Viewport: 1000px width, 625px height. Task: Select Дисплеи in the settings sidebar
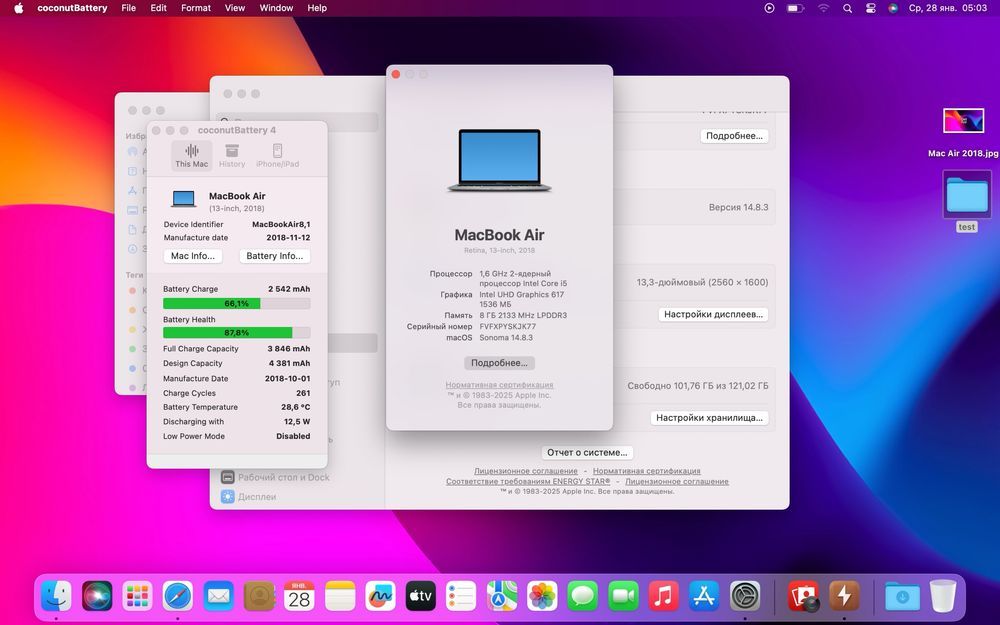249,496
